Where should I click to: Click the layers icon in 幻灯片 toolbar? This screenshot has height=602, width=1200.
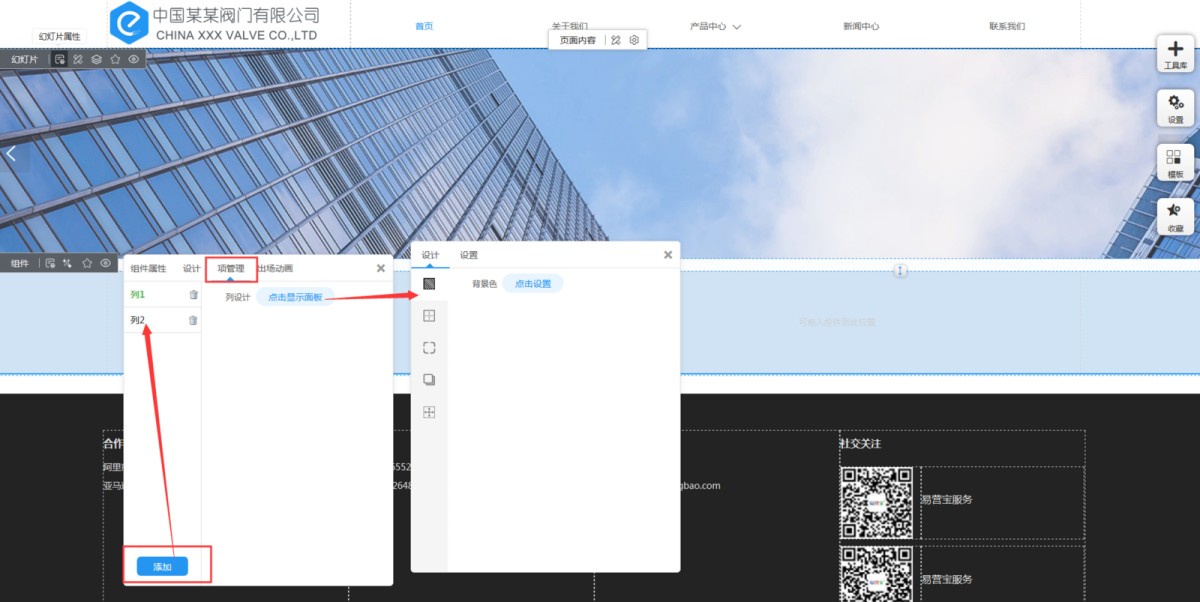97,59
